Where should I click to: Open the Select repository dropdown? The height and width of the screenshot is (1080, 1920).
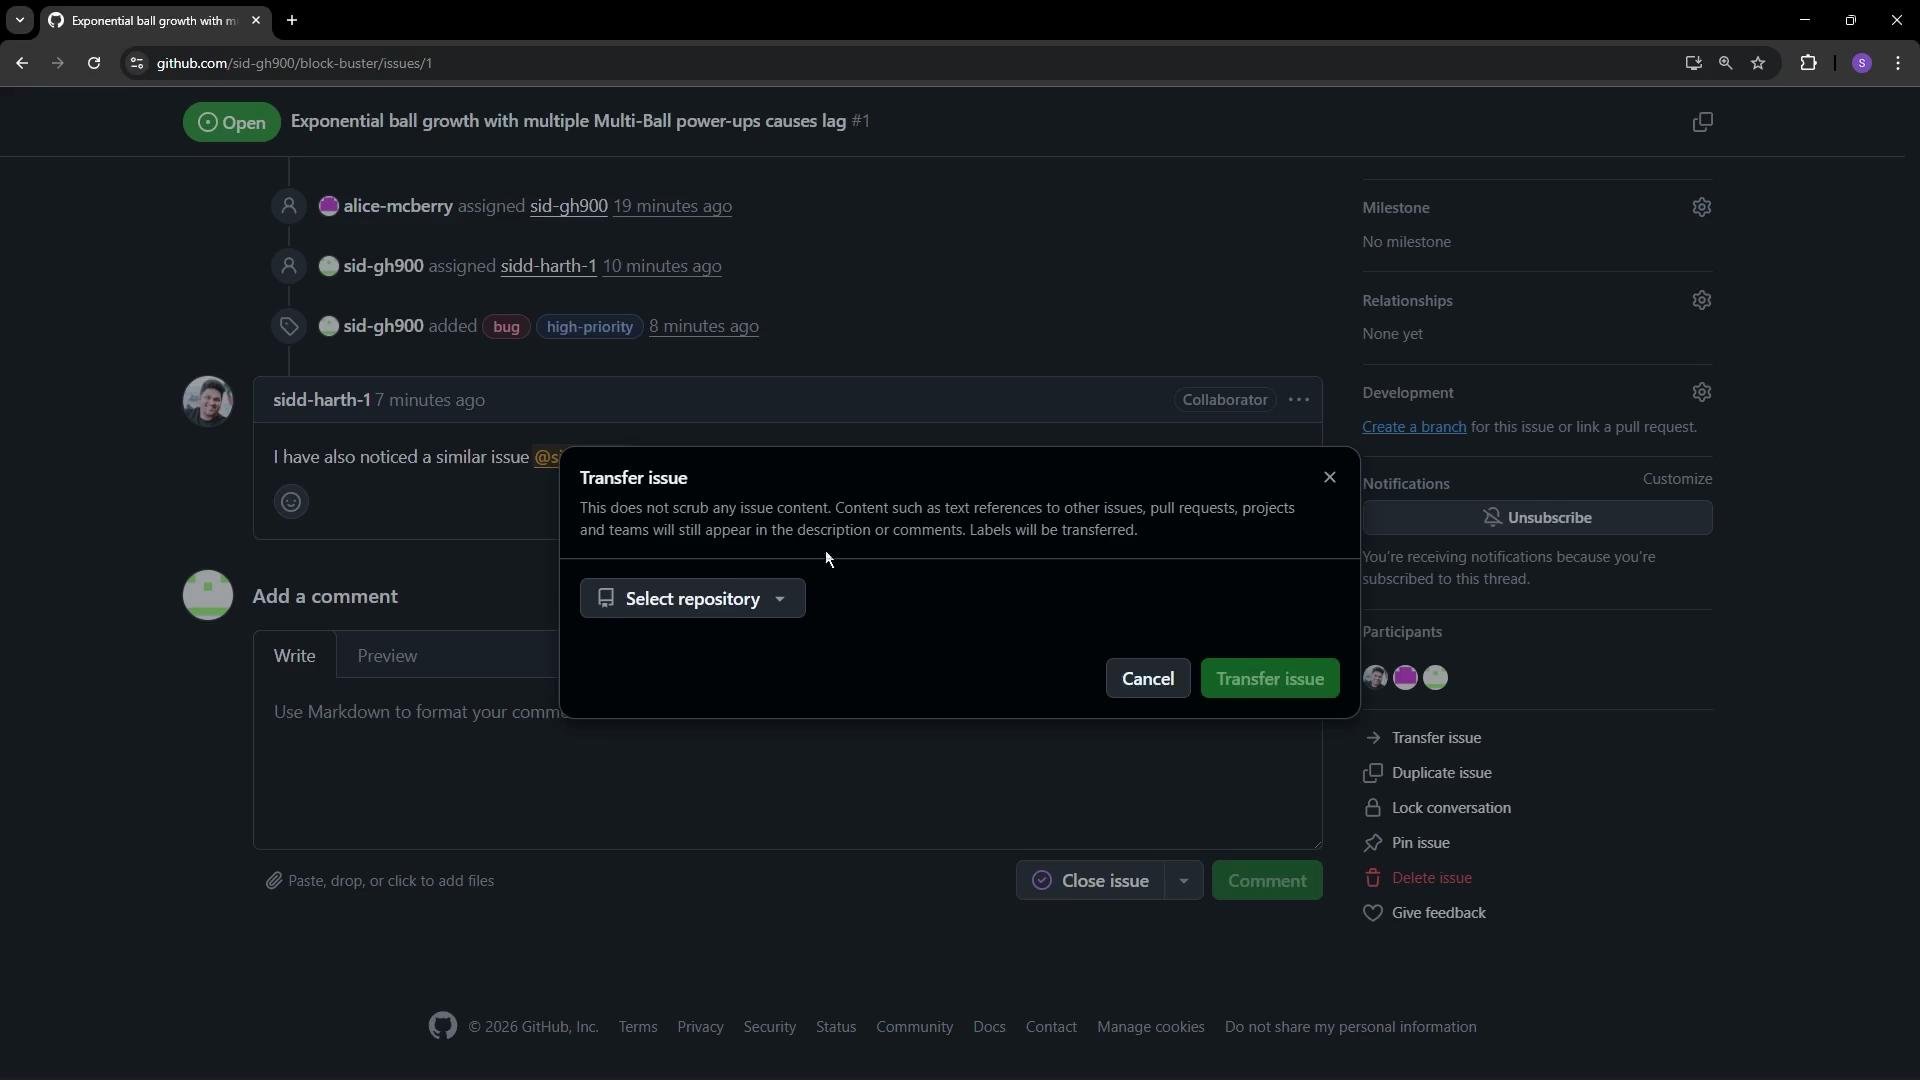[x=692, y=598]
